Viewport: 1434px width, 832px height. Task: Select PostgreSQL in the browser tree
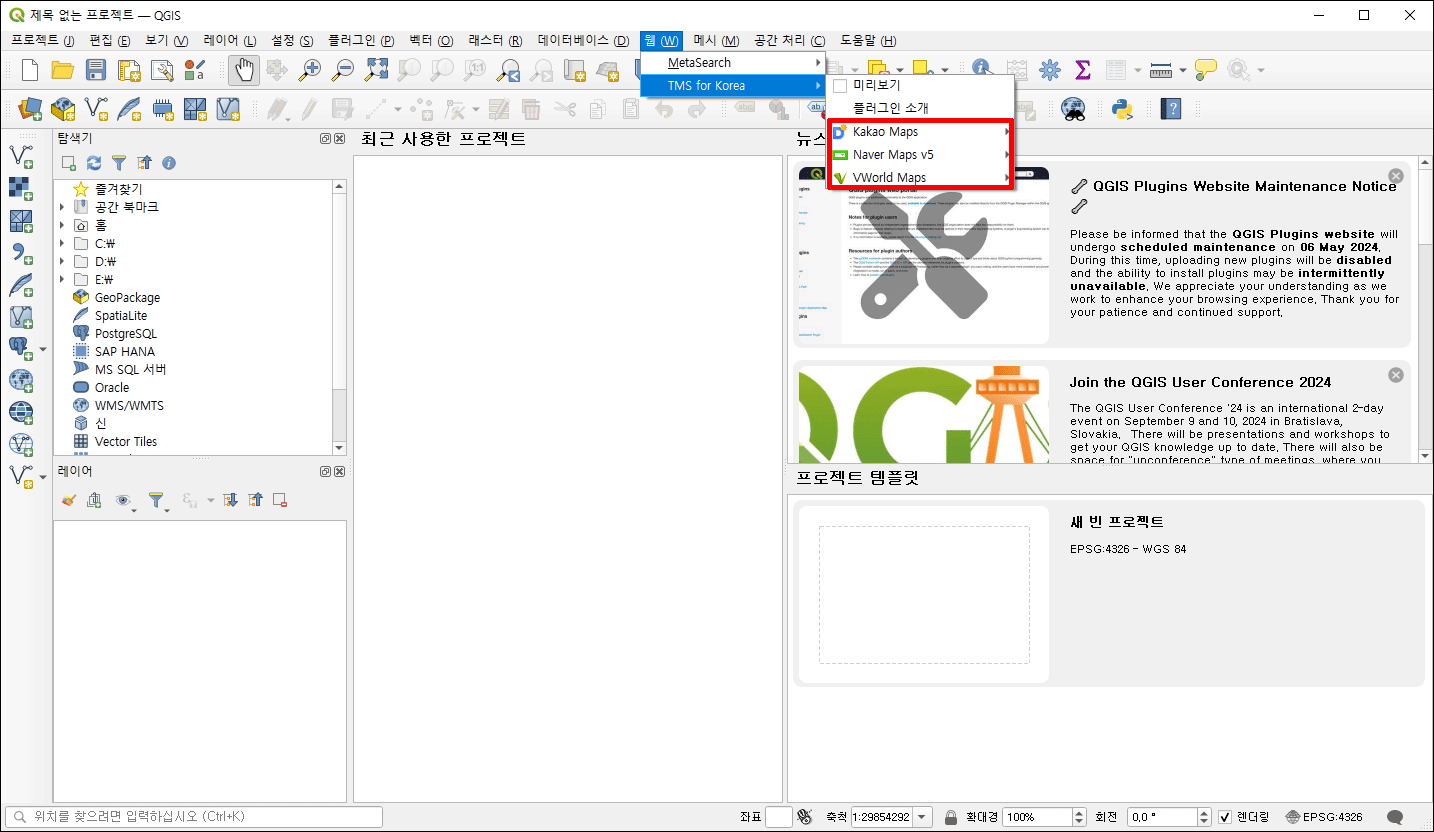(125, 333)
